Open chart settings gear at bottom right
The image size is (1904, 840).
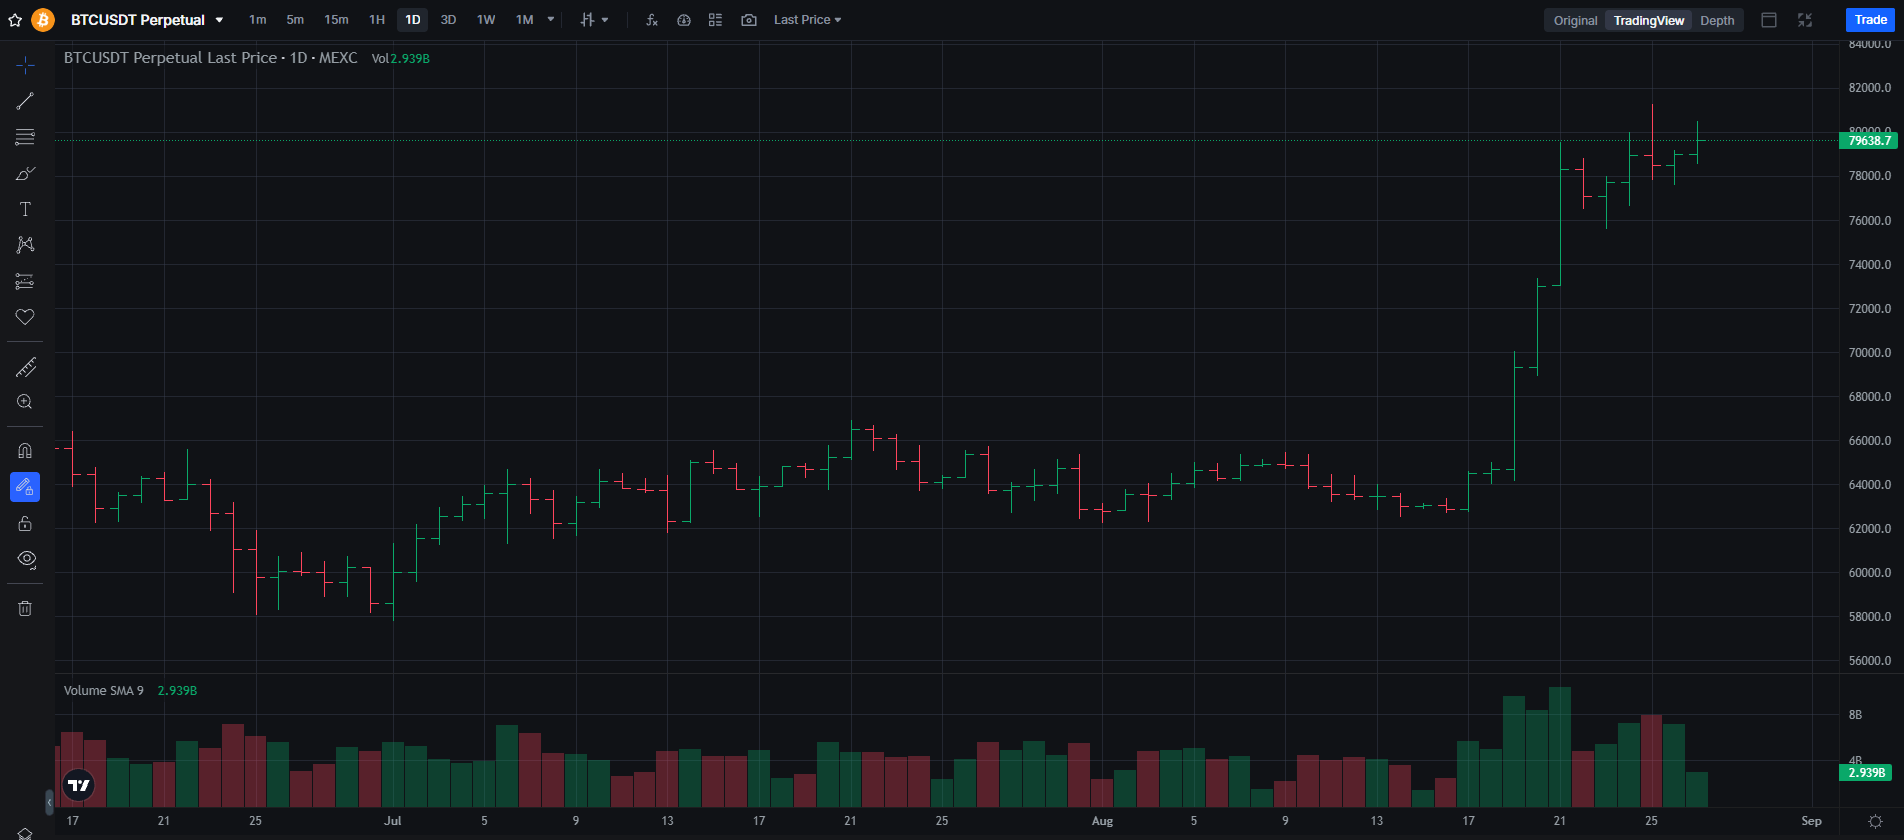click(1875, 821)
